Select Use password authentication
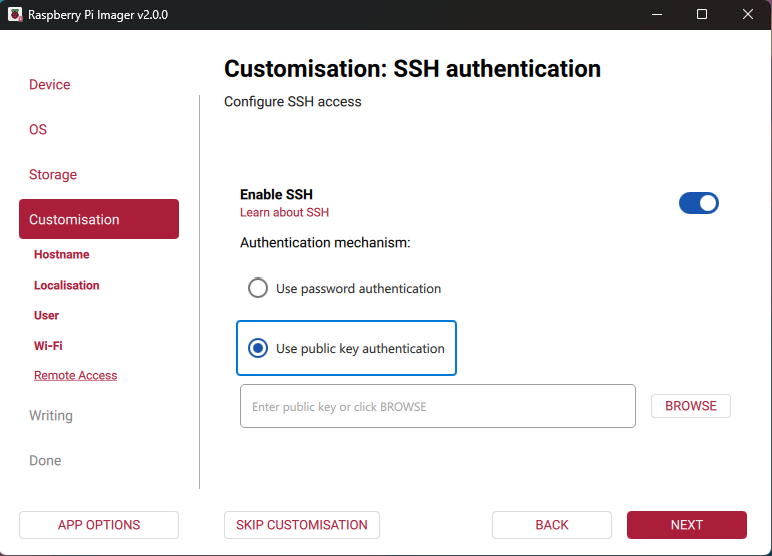Screen dimensions: 772x556 [258, 288]
